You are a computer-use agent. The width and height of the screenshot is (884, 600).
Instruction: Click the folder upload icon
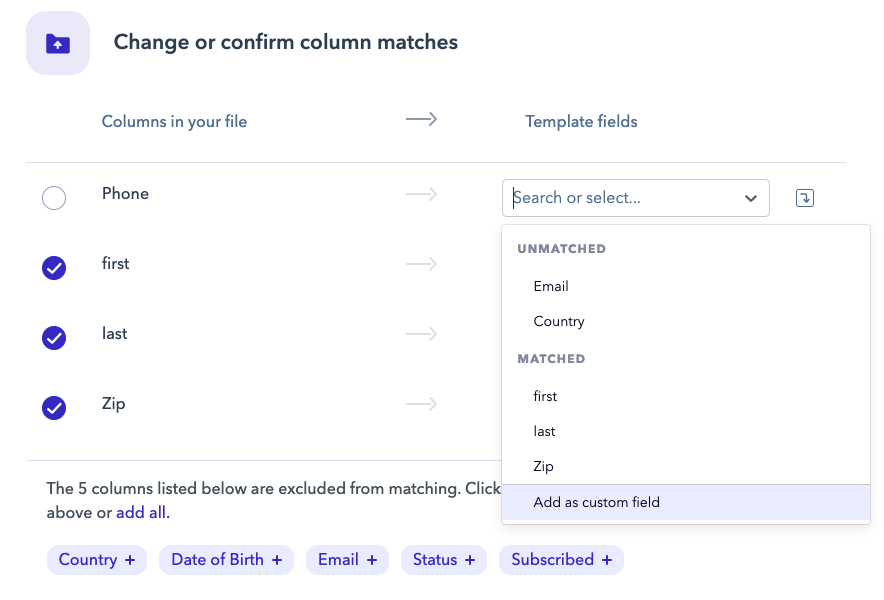(58, 43)
